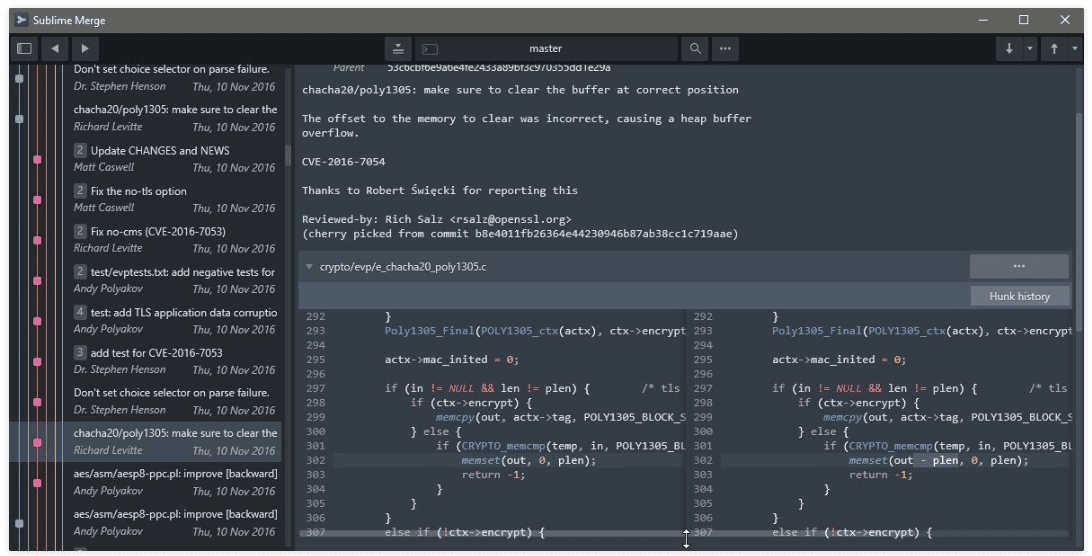Click 'Reviewed-by: Rich Salz' line in message
The width and height of the screenshot is (1092, 556).
click(x=437, y=219)
